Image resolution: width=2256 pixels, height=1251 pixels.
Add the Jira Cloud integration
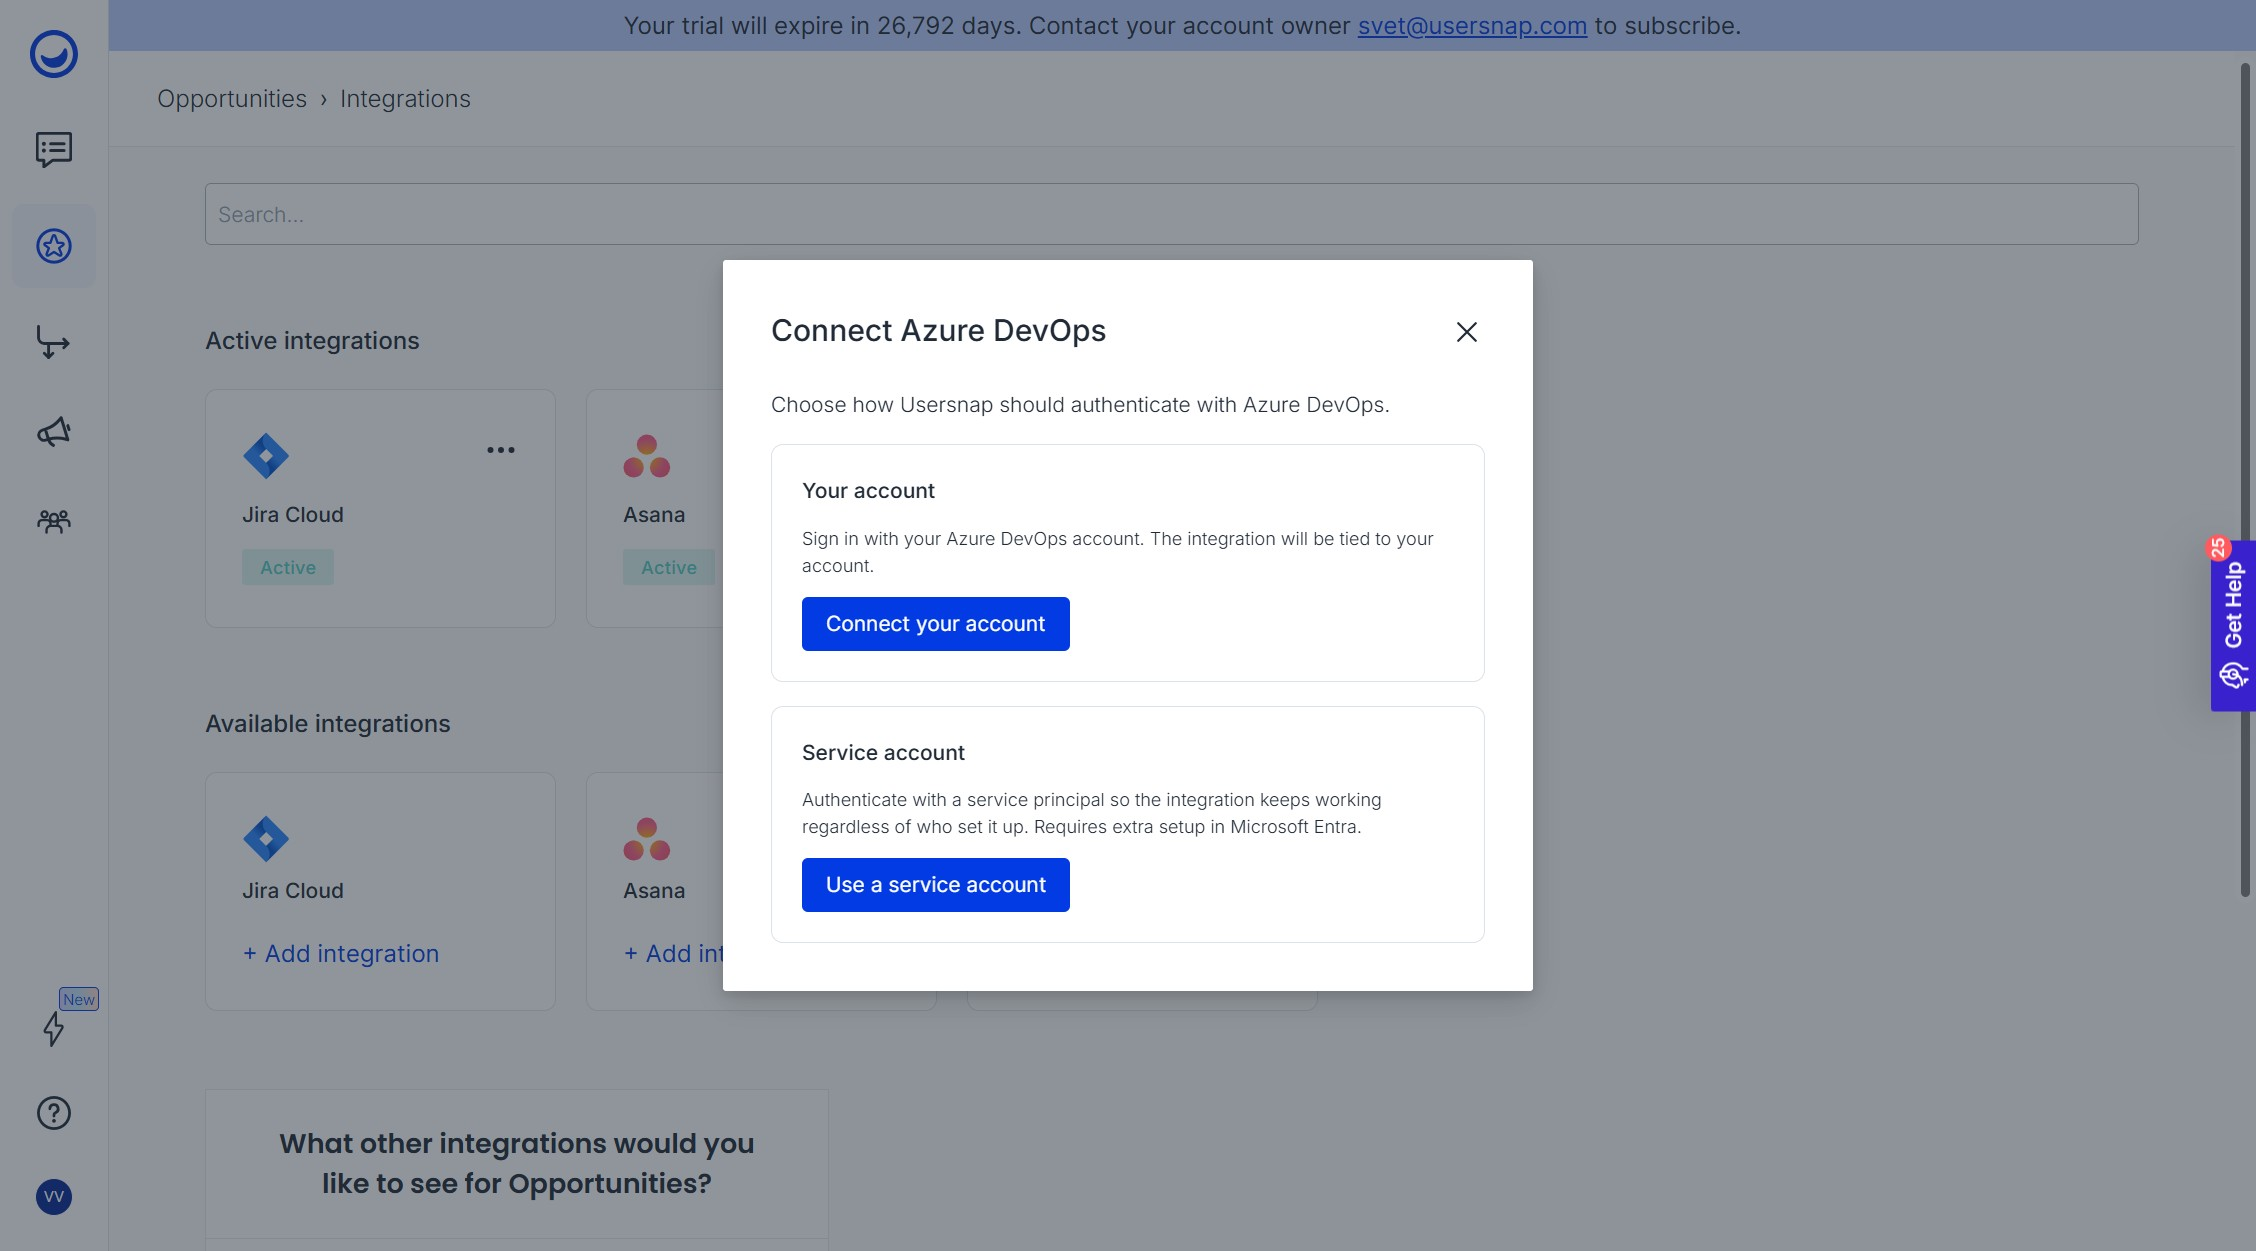pos(341,954)
